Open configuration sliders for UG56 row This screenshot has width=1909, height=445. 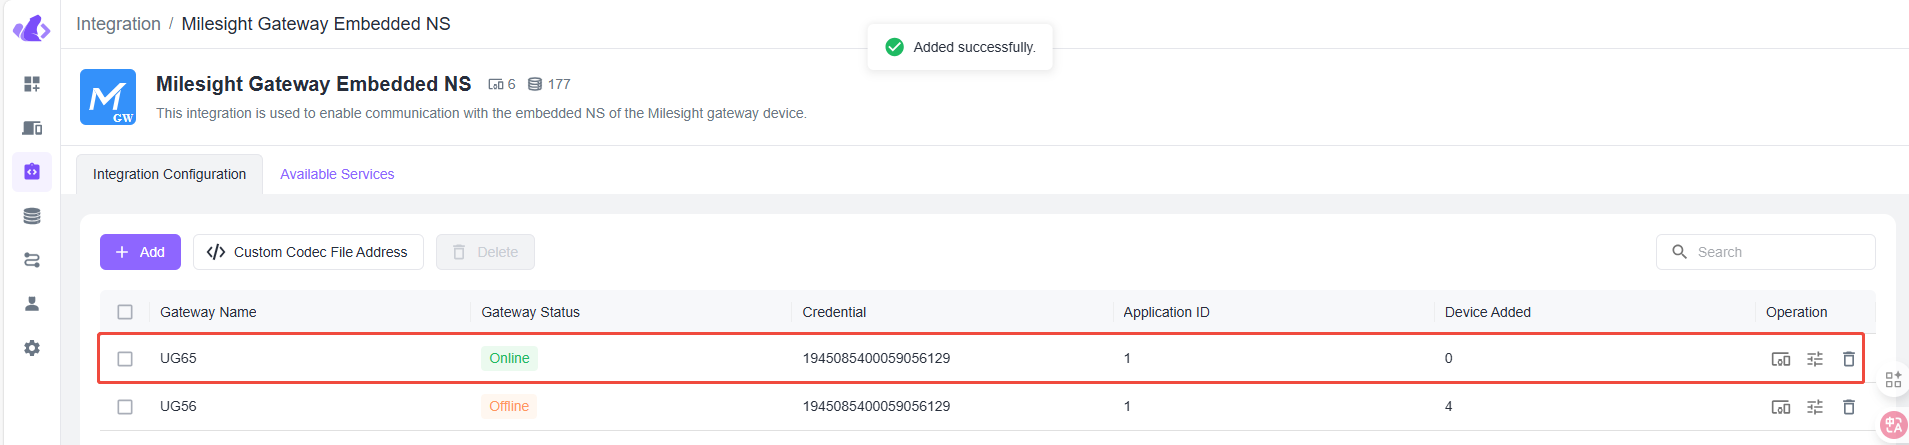click(1815, 407)
